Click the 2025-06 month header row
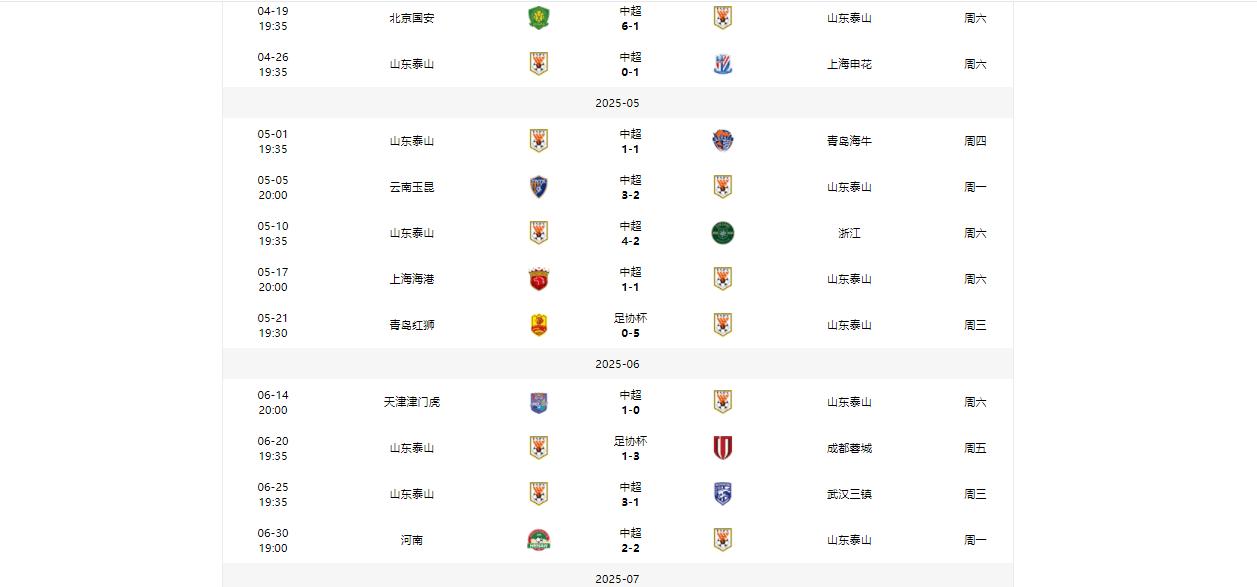The height and width of the screenshot is (587, 1257). tap(617, 364)
